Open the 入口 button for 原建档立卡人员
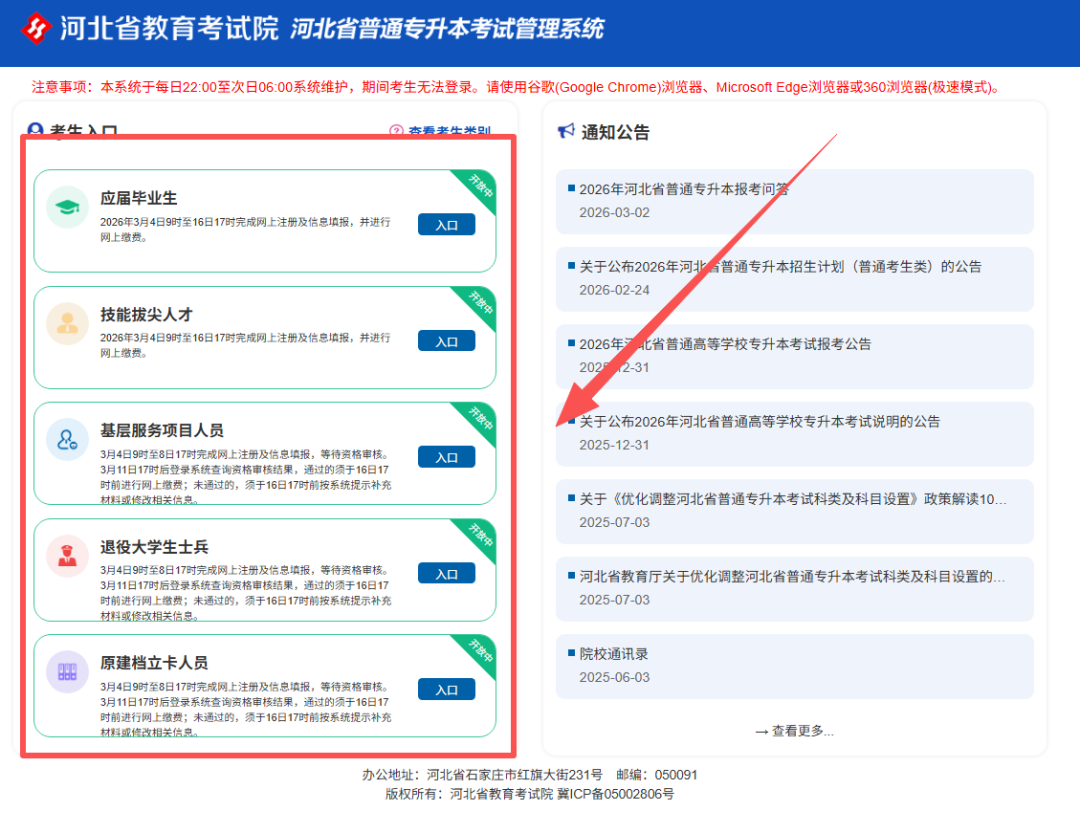Image resolution: width=1080 pixels, height=833 pixels. (x=446, y=689)
